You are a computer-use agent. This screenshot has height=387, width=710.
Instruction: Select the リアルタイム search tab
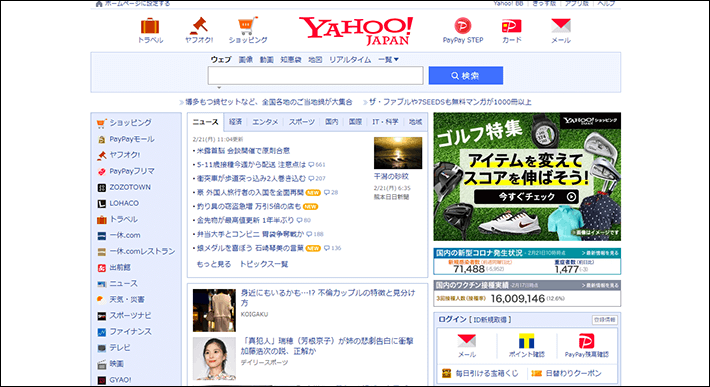click(350, 59)
